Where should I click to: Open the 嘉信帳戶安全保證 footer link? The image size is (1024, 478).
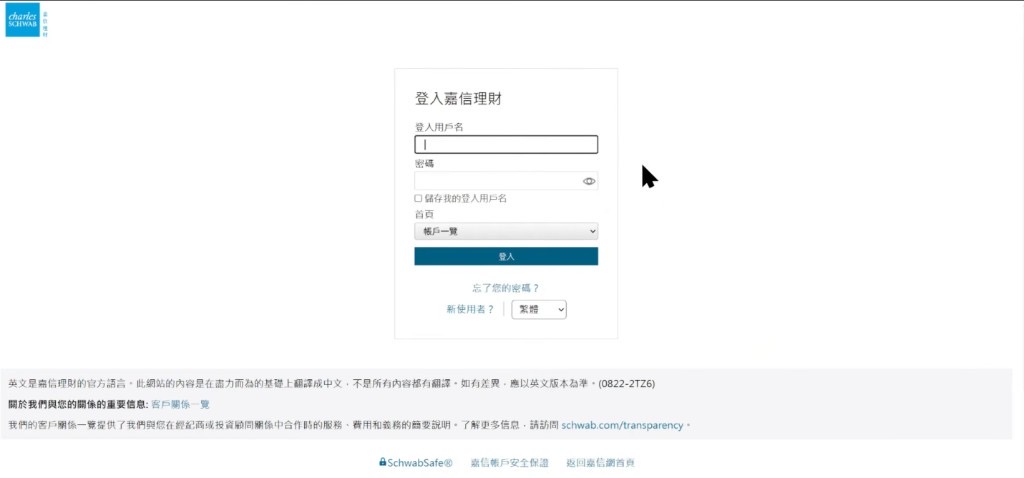point(509,463)
